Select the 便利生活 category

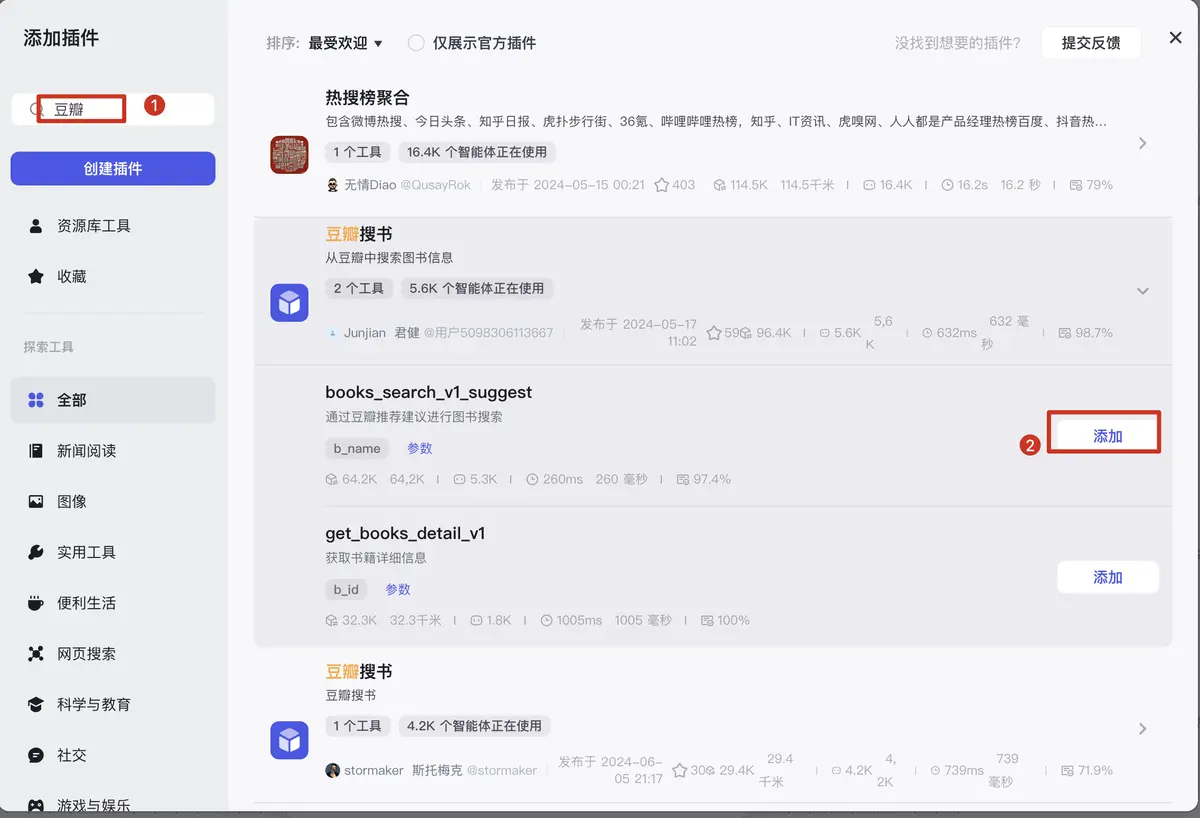click(113, 603)
